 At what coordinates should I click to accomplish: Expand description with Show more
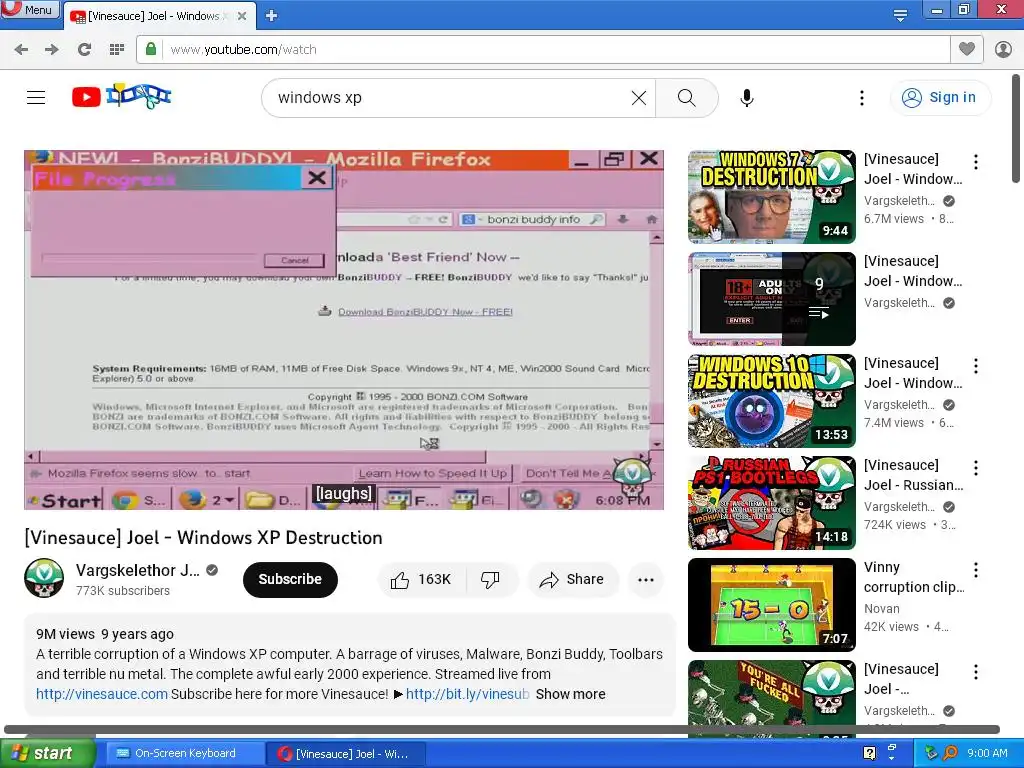pyautogui.click(x=570, y=694)
